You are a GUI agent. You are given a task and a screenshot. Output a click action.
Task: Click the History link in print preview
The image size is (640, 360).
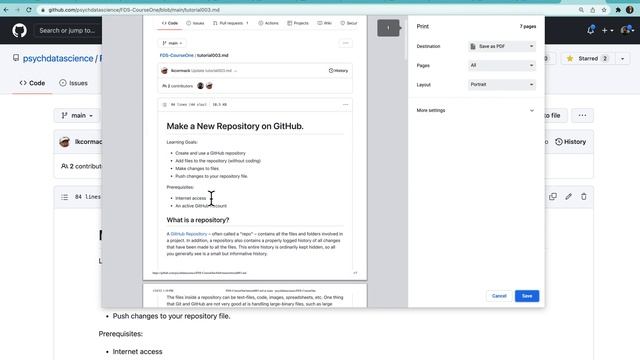[338, 71]
